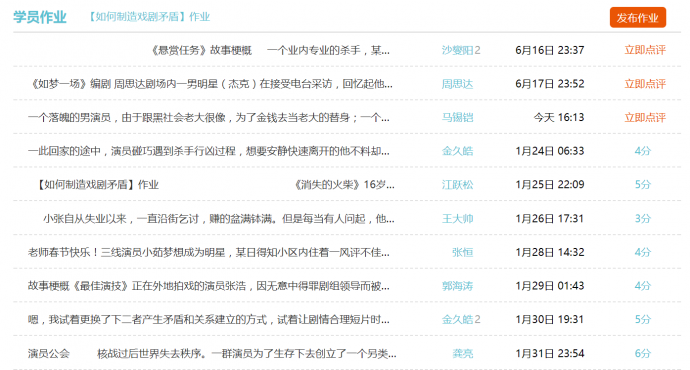Open homework starting 一此回家的途中
The width and height of the screenshot is (690, 370).
209,151
